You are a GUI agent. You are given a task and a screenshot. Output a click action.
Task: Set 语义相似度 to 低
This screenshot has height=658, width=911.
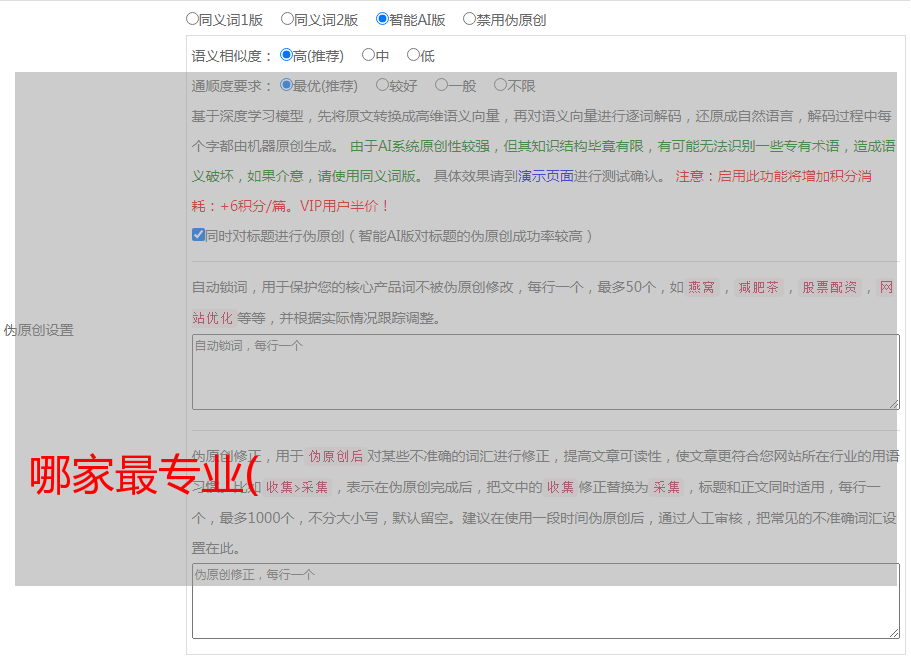(413, 55)
